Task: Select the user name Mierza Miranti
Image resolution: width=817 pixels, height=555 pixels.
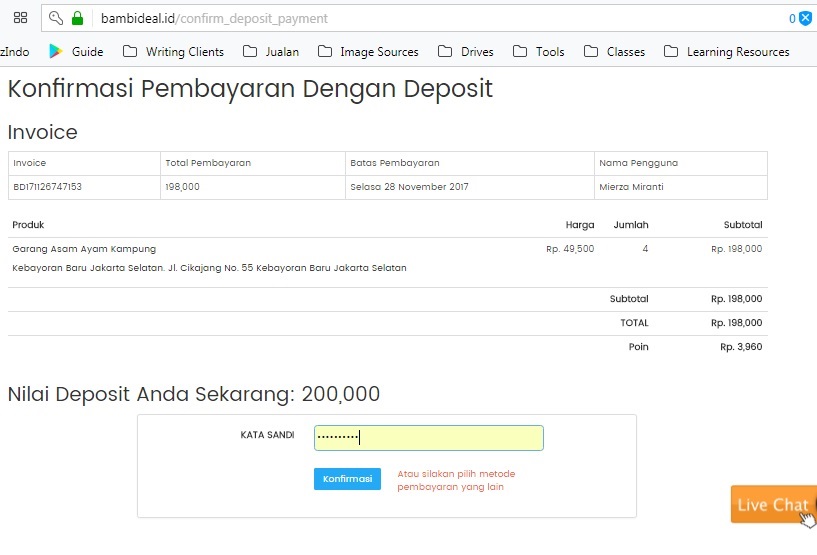Action: click(631, 187)
